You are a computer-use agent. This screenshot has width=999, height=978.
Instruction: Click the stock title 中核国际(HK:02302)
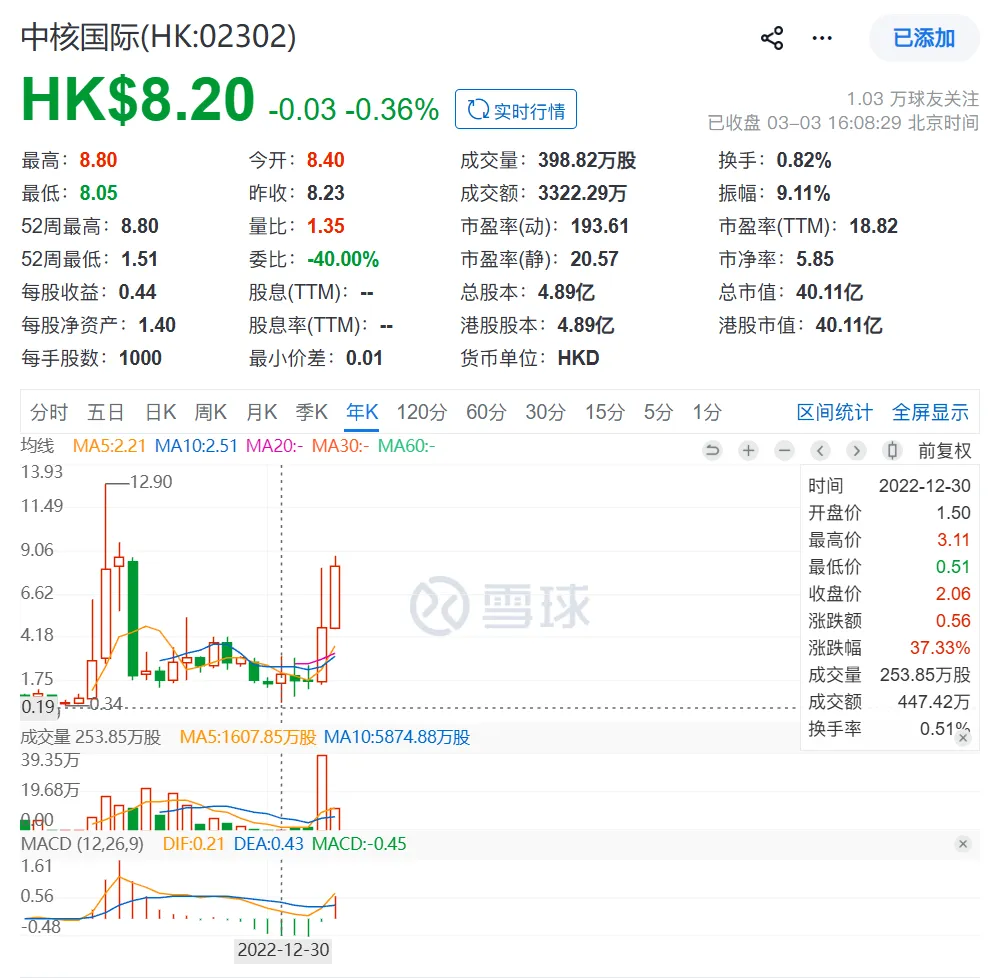tap(159, 37)
